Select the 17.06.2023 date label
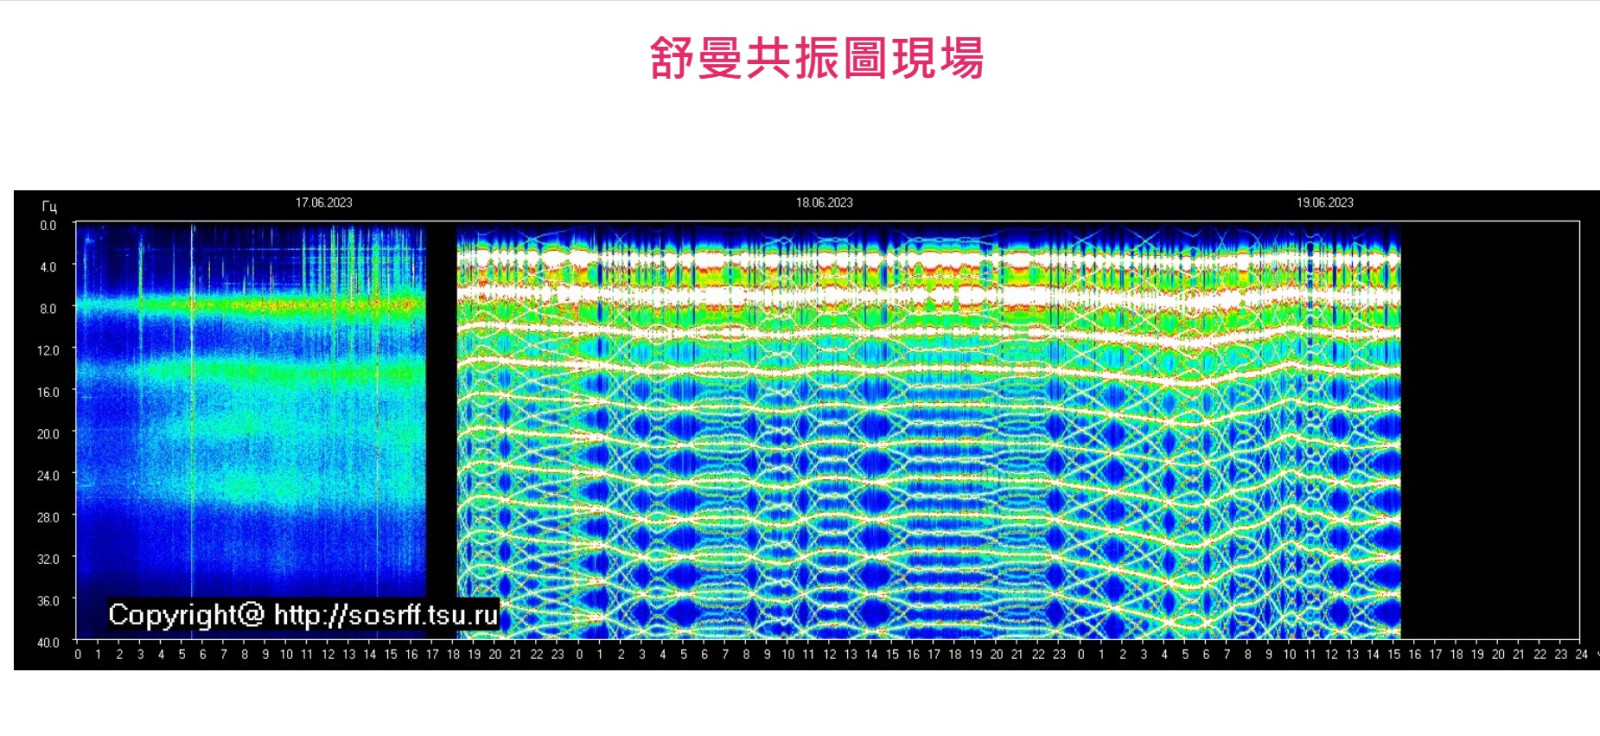The image size is (1600, 736). coord(323,203)
